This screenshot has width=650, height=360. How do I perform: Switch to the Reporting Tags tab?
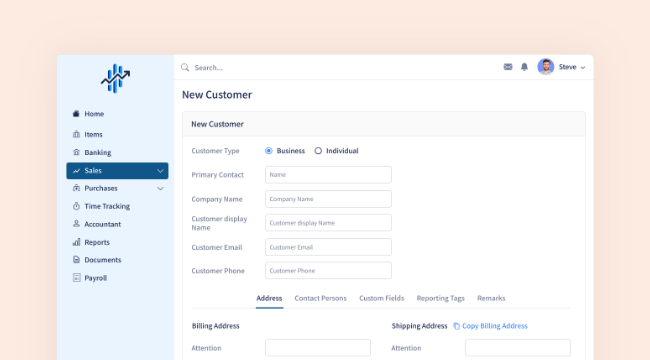(441, 298)
